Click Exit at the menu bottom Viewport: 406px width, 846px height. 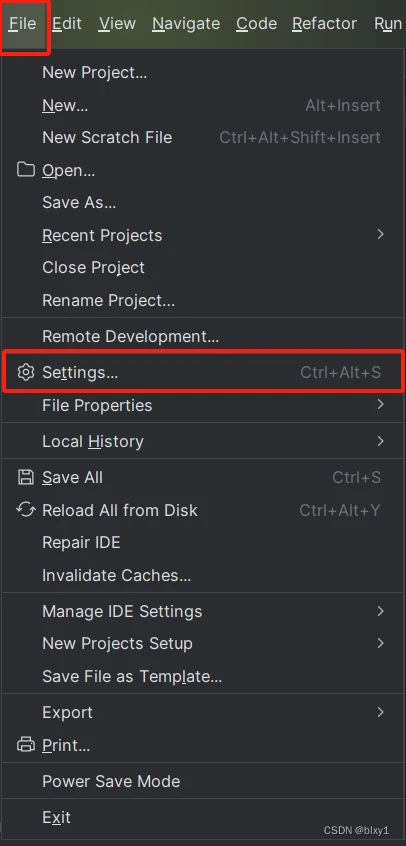(203, 817)
